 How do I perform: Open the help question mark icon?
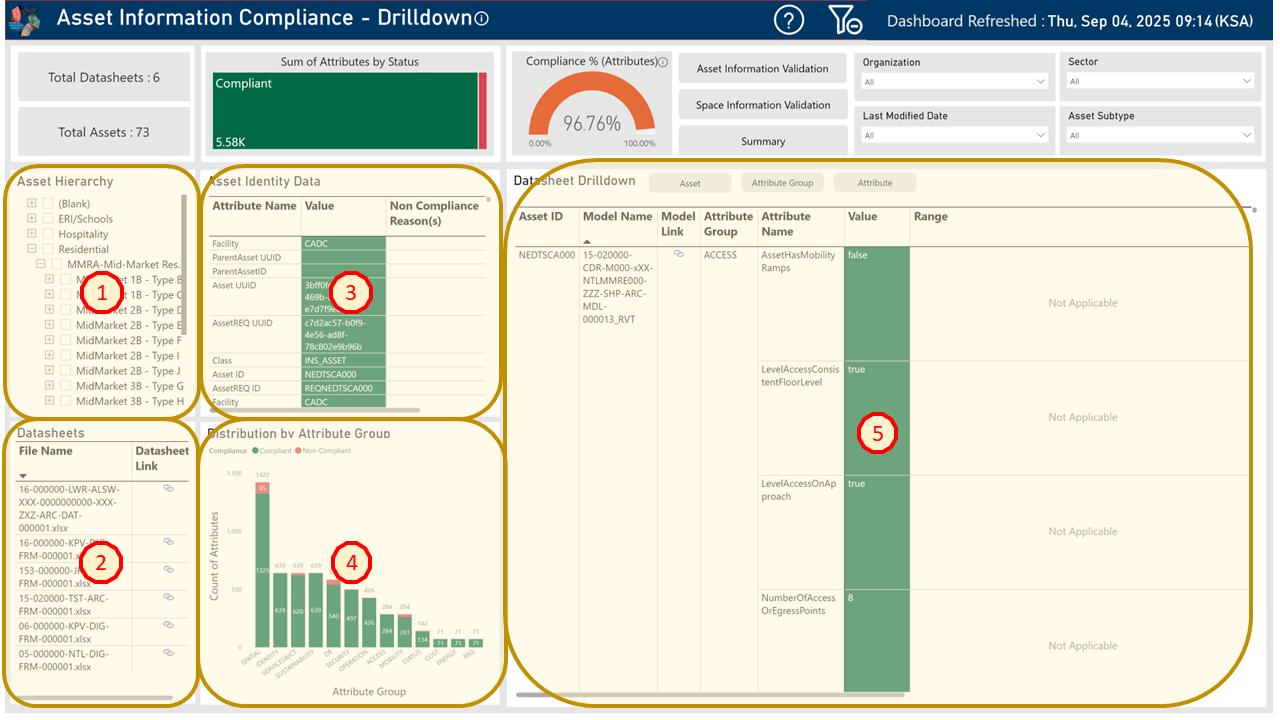789,19
